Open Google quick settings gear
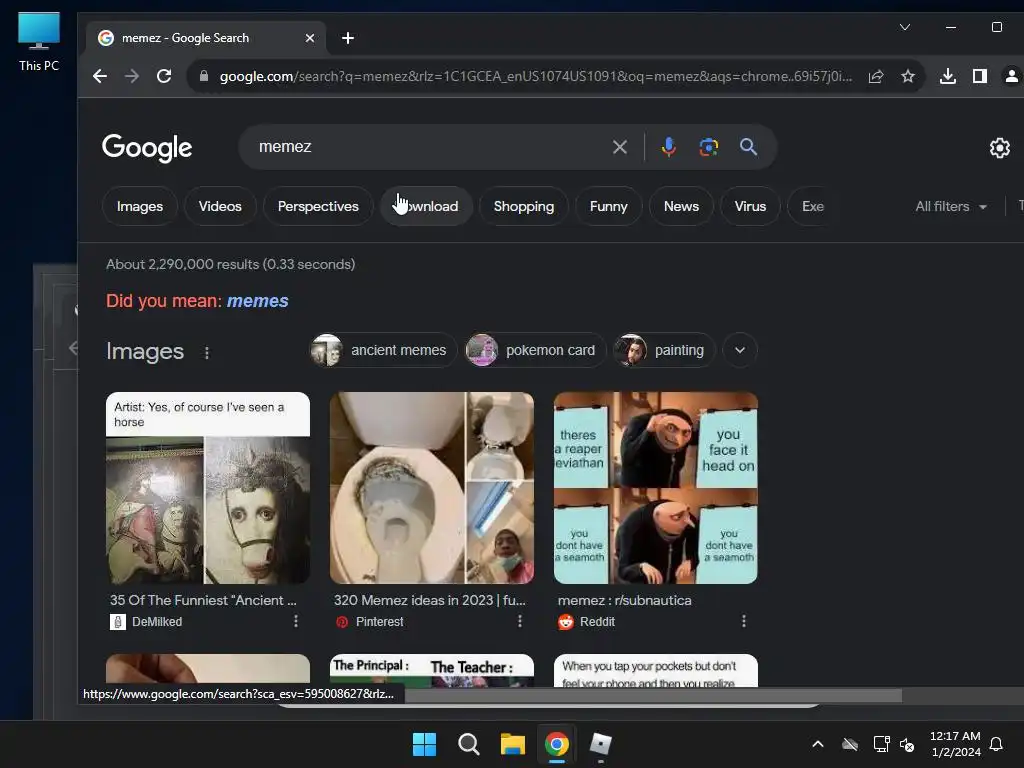The height and width of the screenshot is (768, 1024). (x=999, y=148)
